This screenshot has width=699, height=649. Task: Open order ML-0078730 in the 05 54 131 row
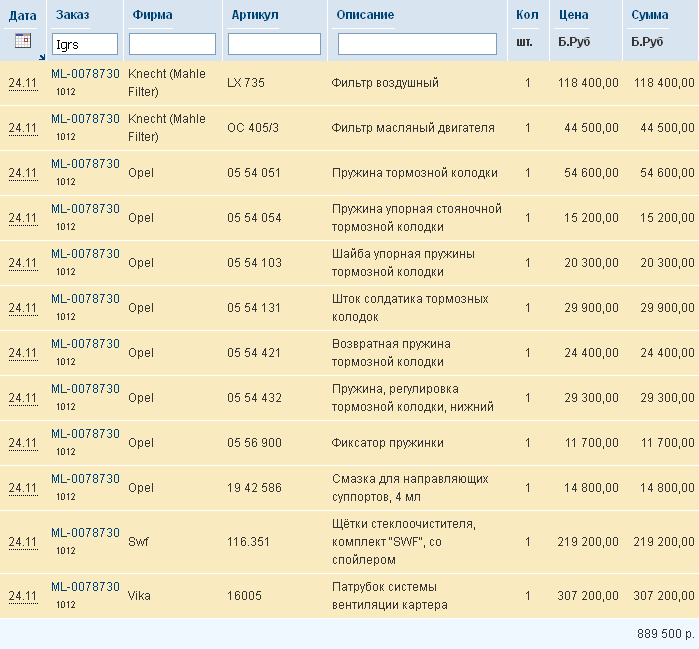click(85, 299)
